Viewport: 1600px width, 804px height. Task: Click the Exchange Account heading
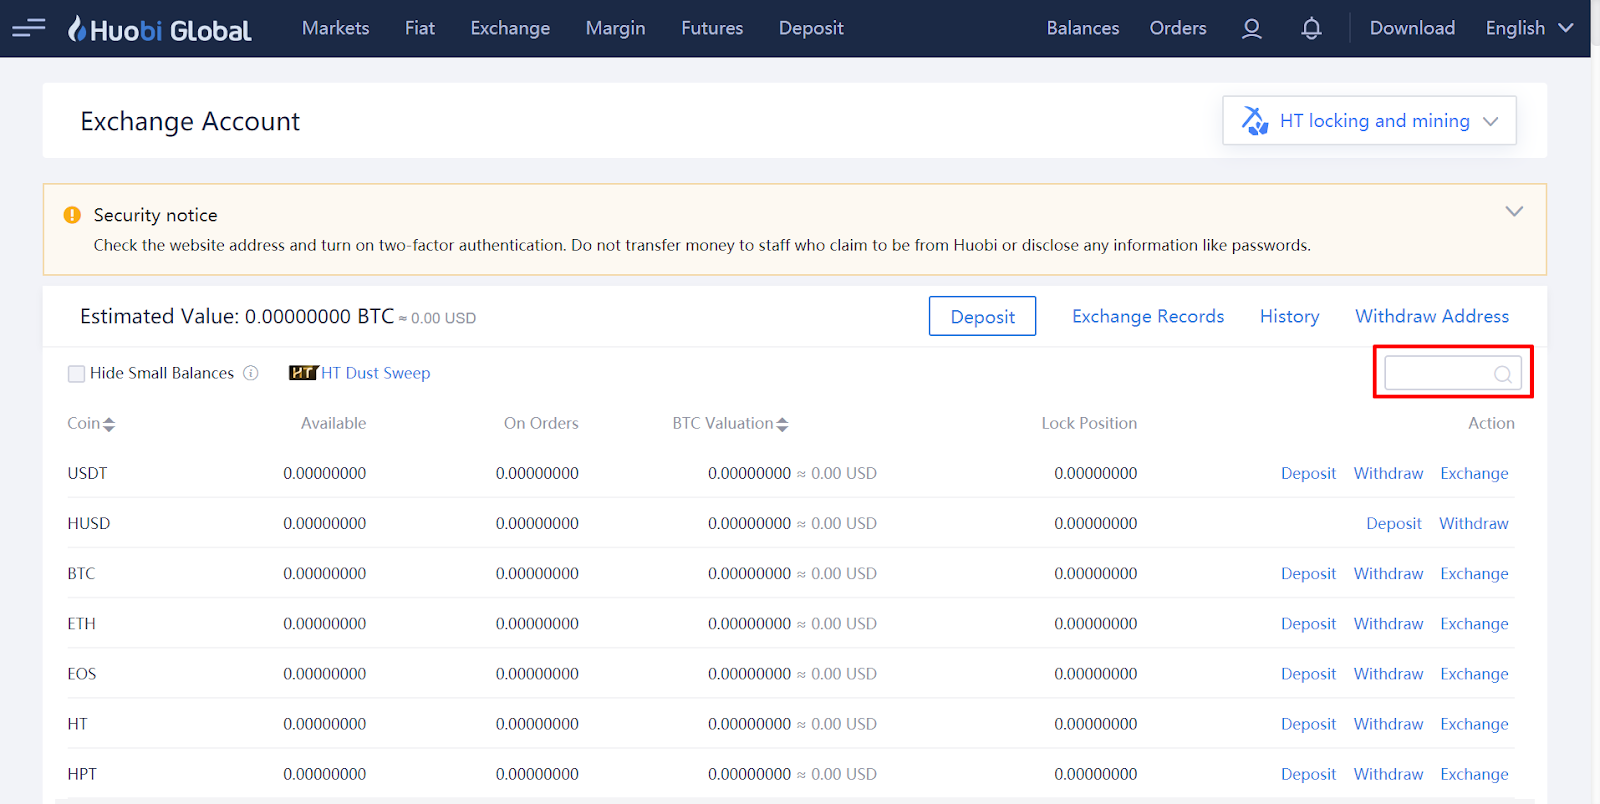pyautogui.click(x=190, y=121)
